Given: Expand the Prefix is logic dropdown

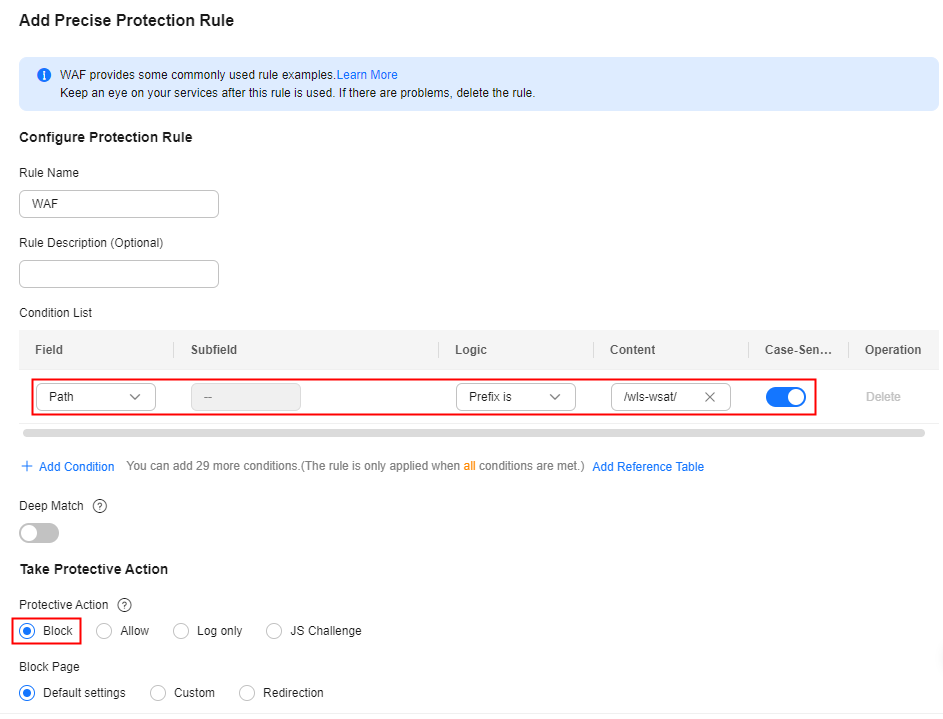Looking at the screenshot, I should point(515,397).
